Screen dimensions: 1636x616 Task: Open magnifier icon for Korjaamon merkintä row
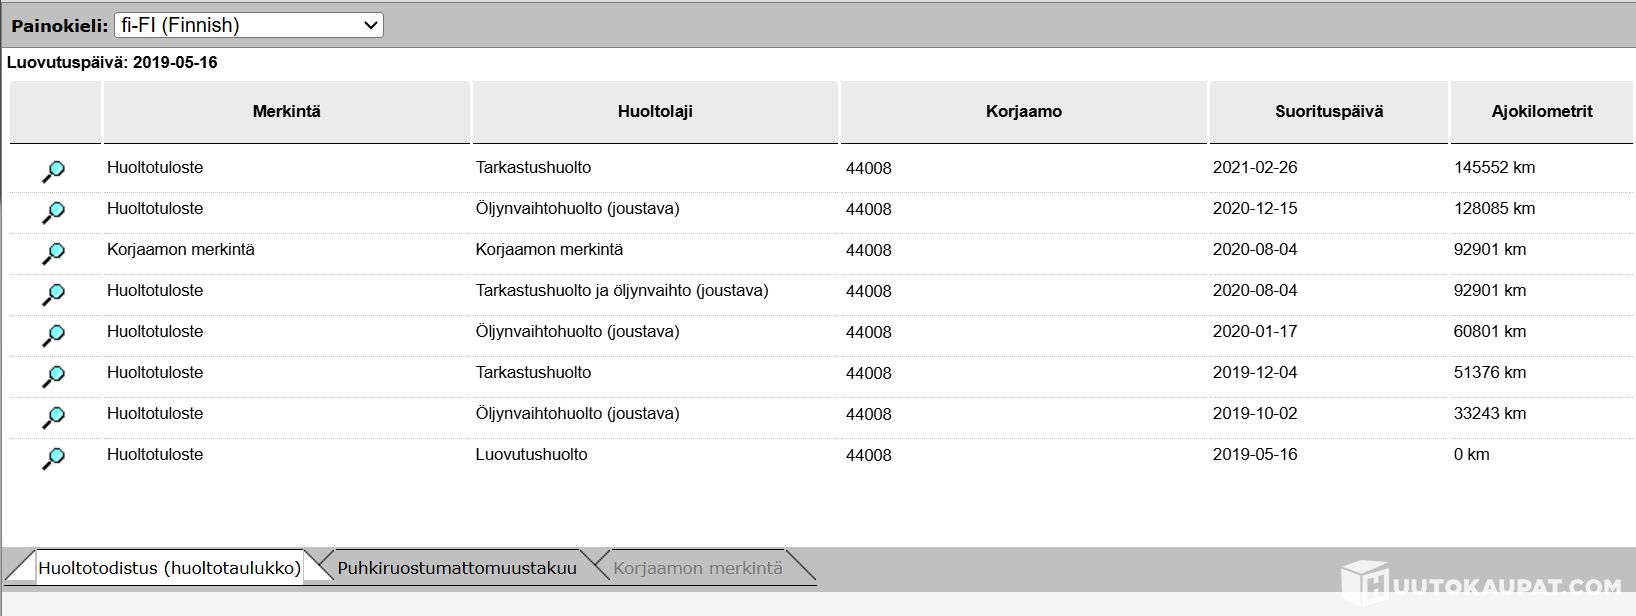click(x=53, y=254)
